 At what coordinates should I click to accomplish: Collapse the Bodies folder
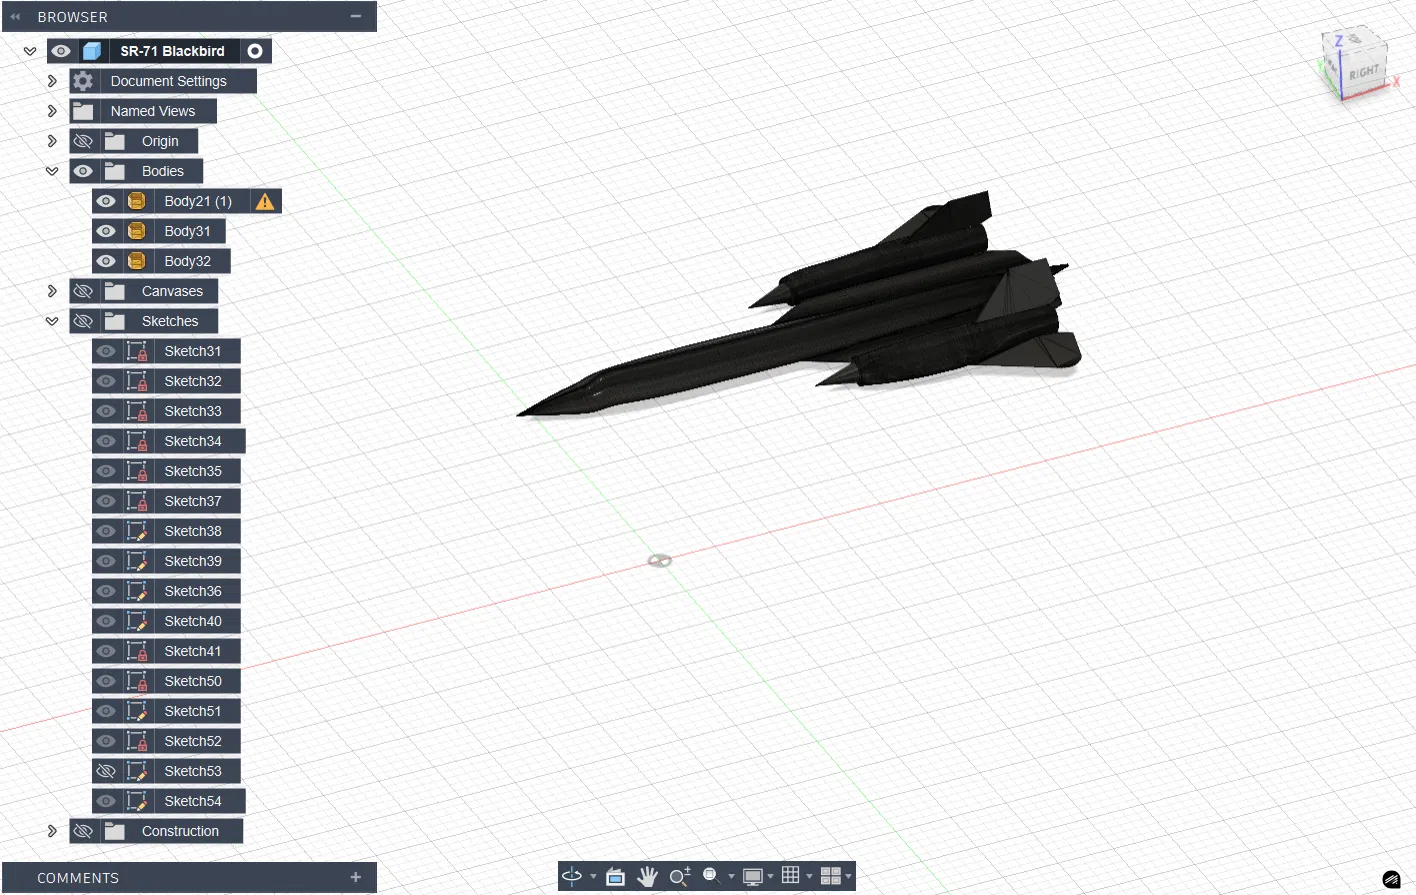click(x=52, y=171)
